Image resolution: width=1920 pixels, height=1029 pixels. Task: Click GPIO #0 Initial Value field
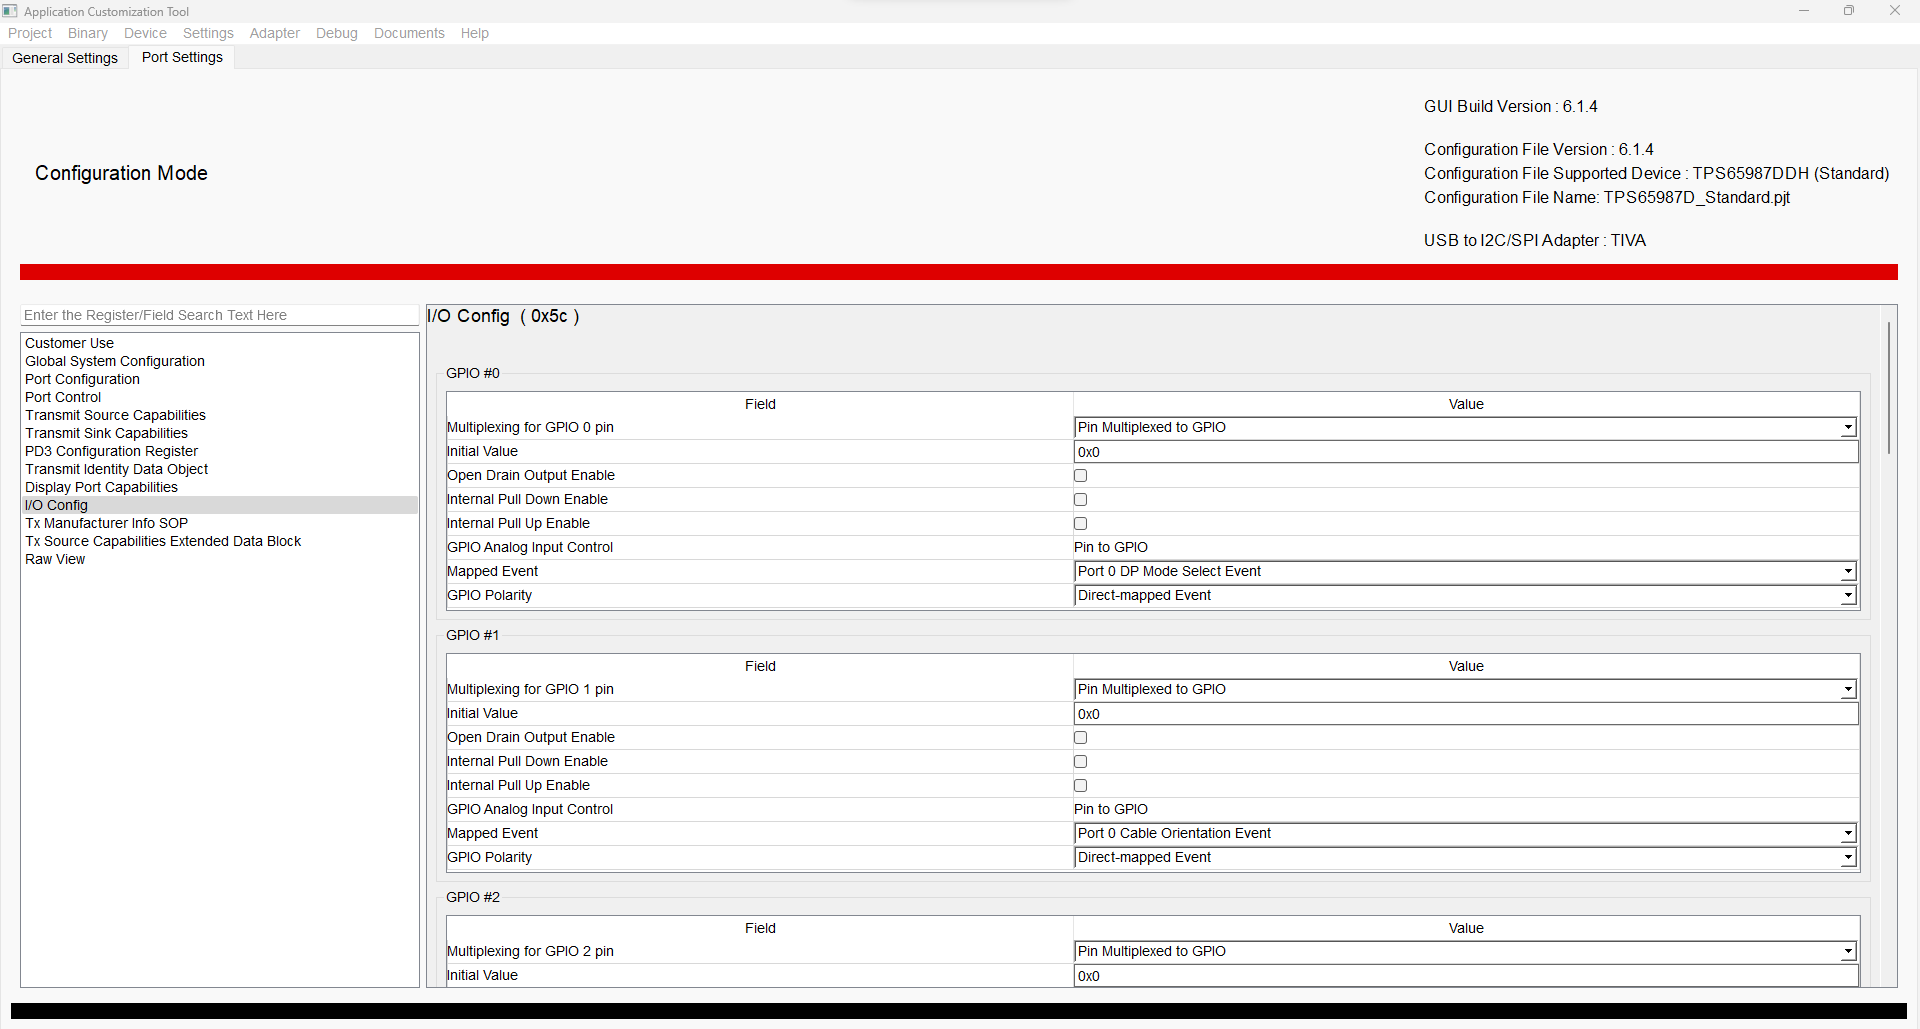click(x=1466, y=452)
